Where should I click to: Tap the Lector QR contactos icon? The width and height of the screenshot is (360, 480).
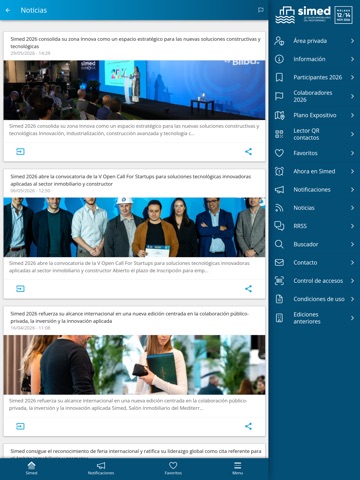click(279, 134)
